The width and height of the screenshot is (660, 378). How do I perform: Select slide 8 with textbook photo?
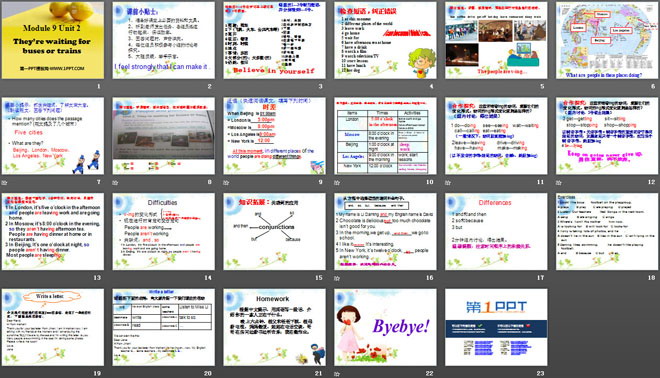point(163,136)
